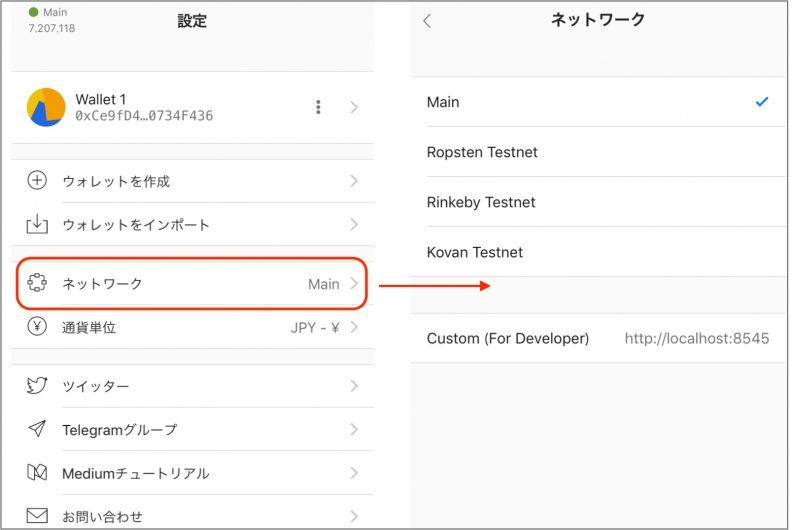This screenshot has width=800, height=530.
Task: Click the Wallet 1 name
Action: (x=101, y=99)
